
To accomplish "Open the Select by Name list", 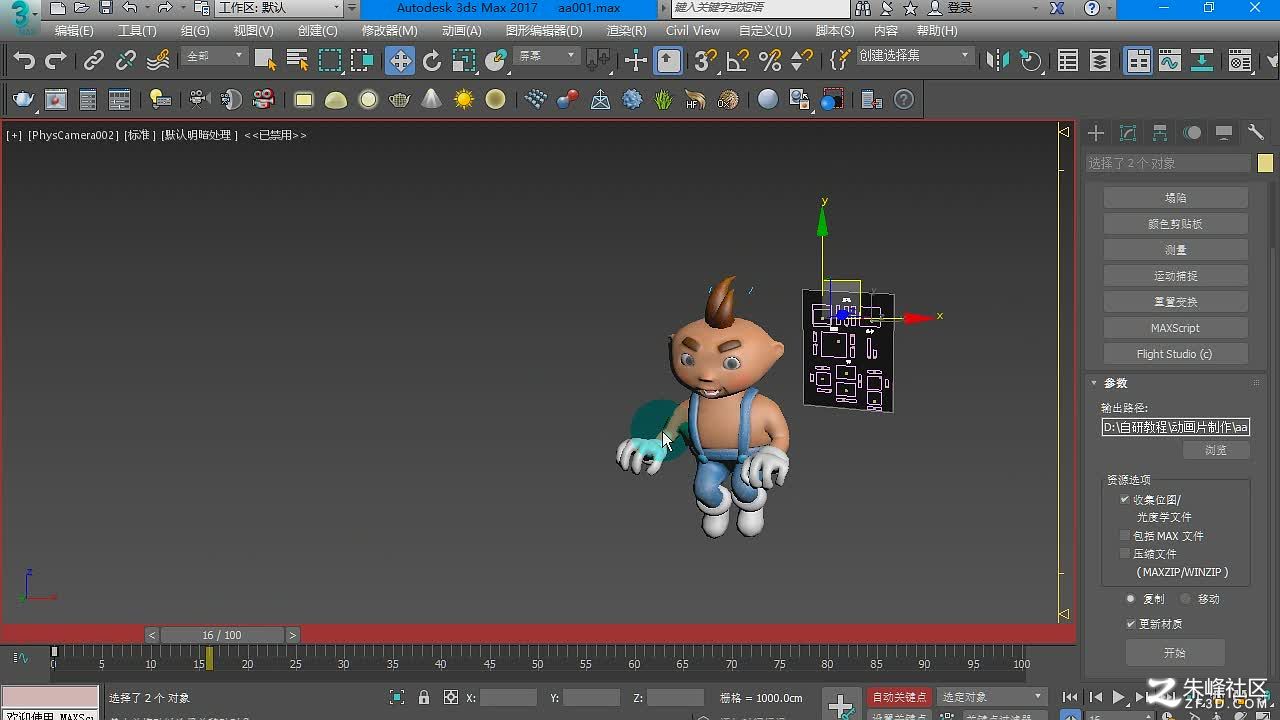I will (297, 61).
